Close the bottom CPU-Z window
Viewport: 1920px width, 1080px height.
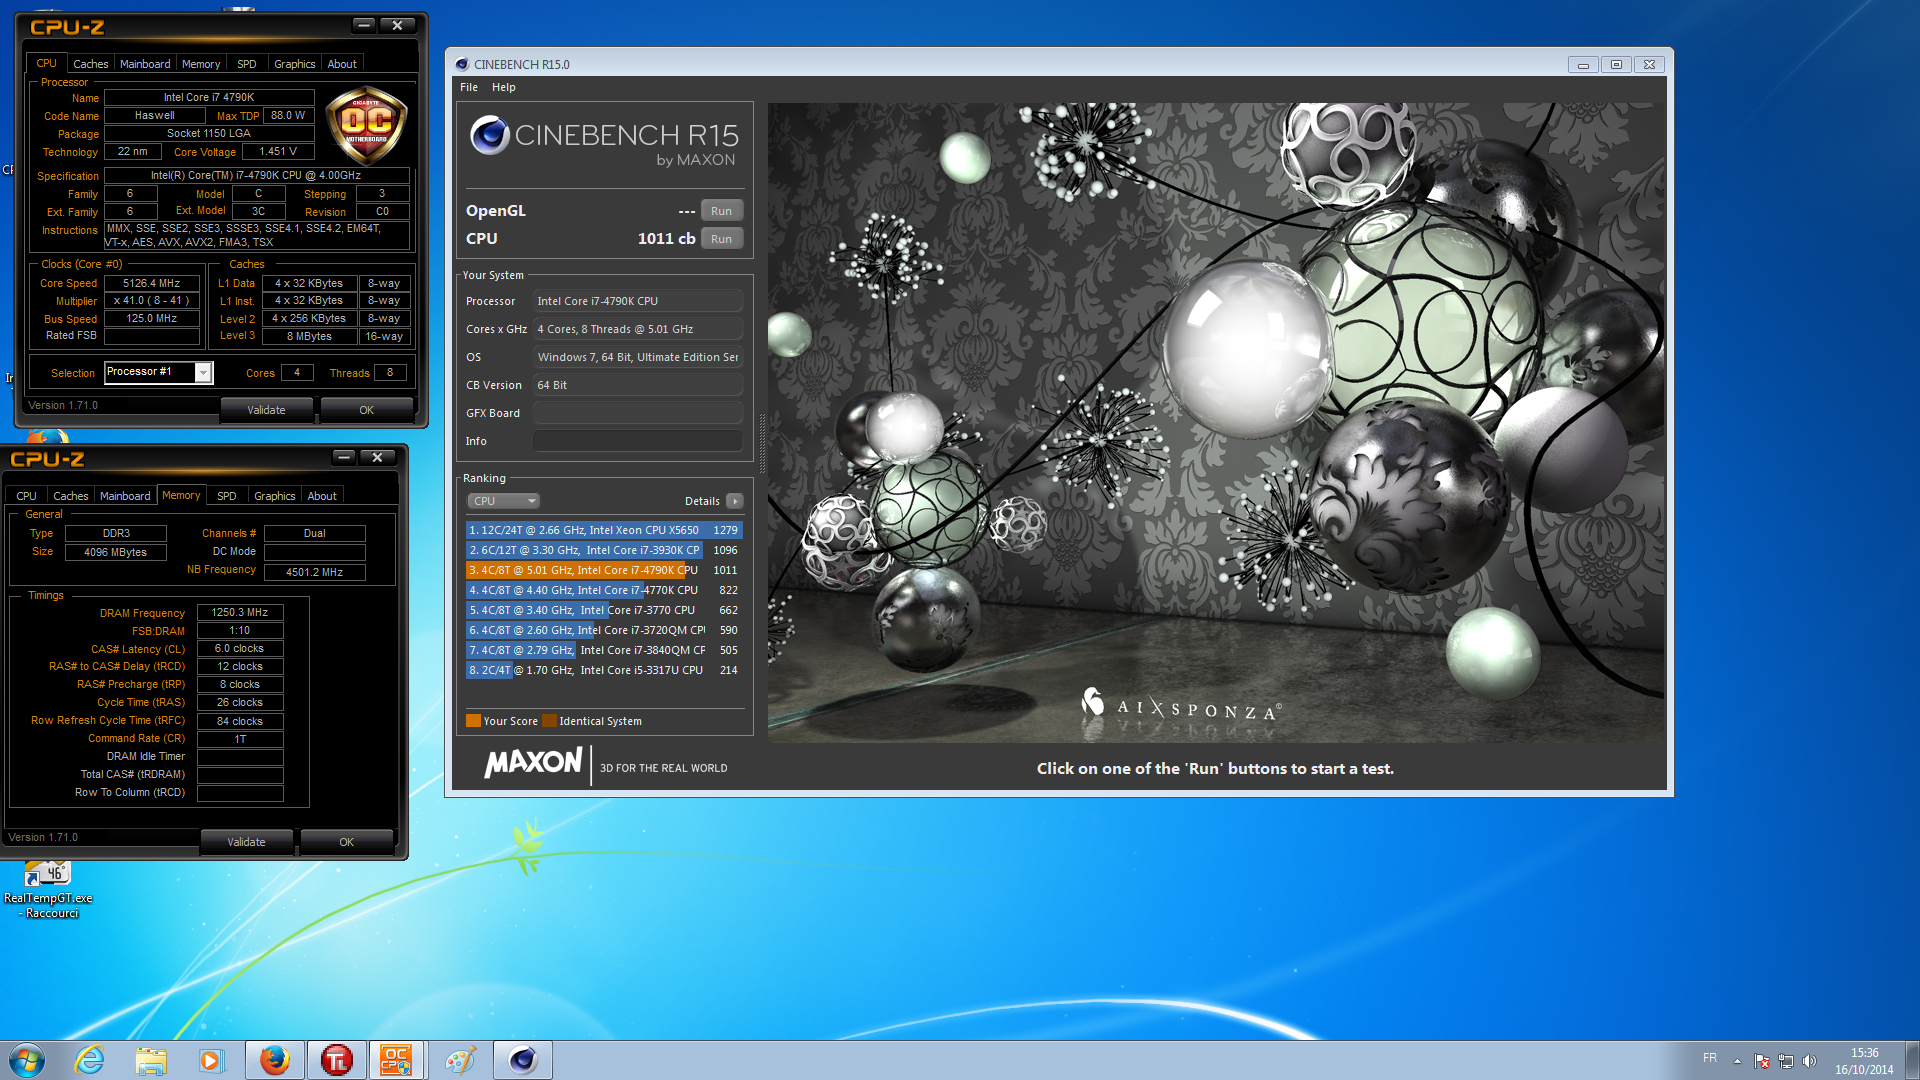377,457
